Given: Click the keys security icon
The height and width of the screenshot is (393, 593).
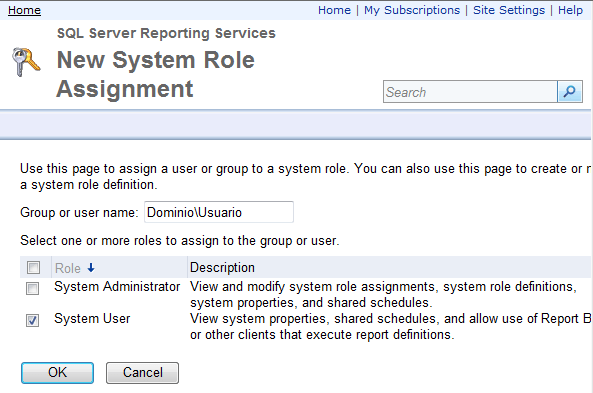Looking at the screenshot, I should tap(26, 62).
